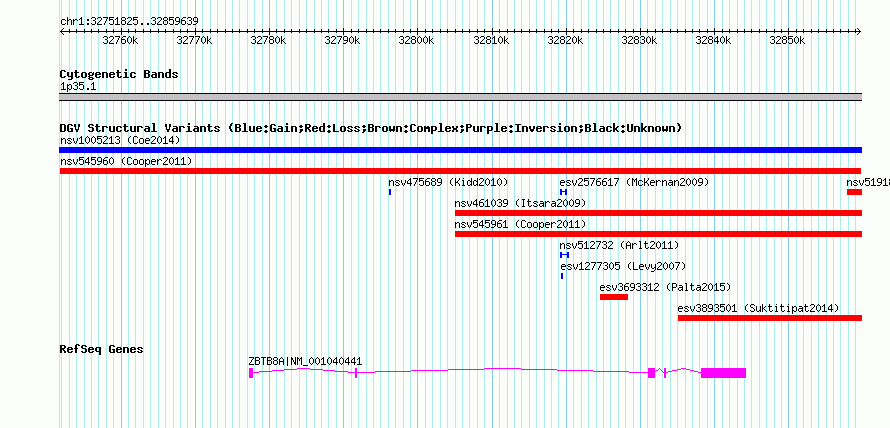Click the nsv545961 (Cooper2011) label

[x=520, y=224]
